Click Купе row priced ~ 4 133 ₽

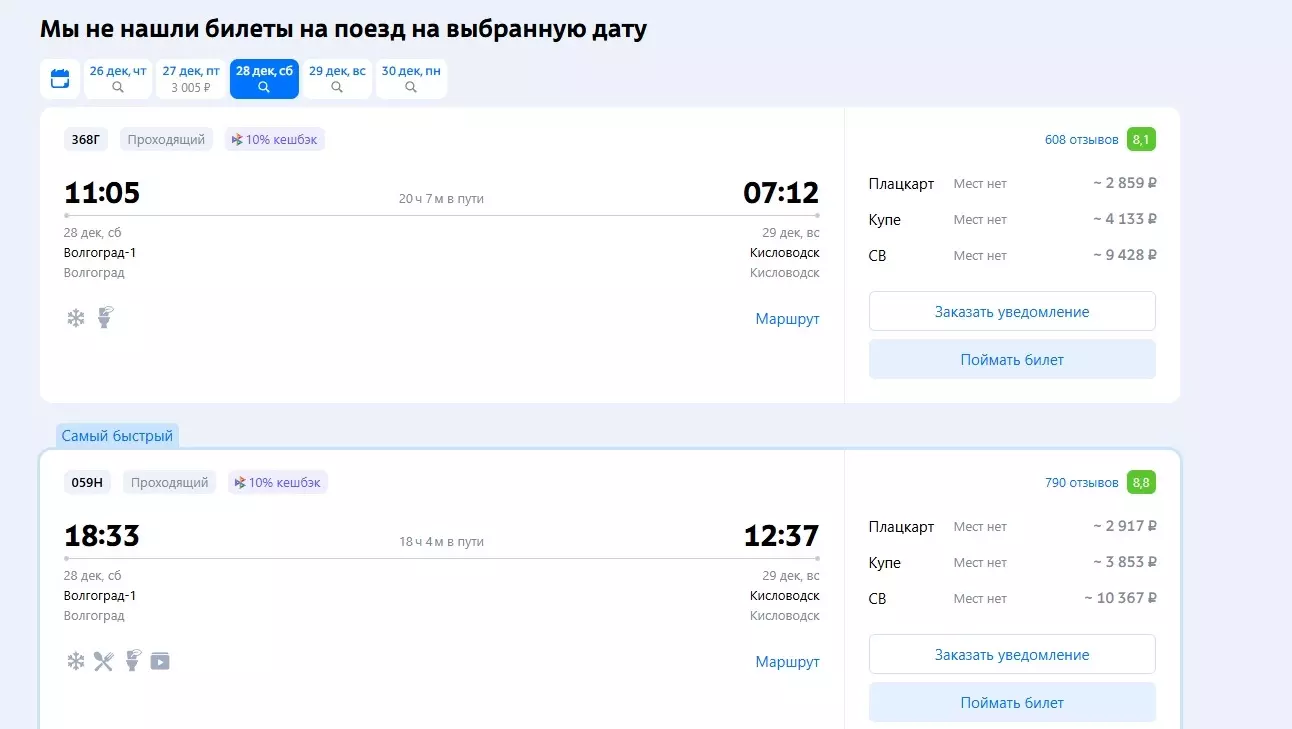(1012, 220)
